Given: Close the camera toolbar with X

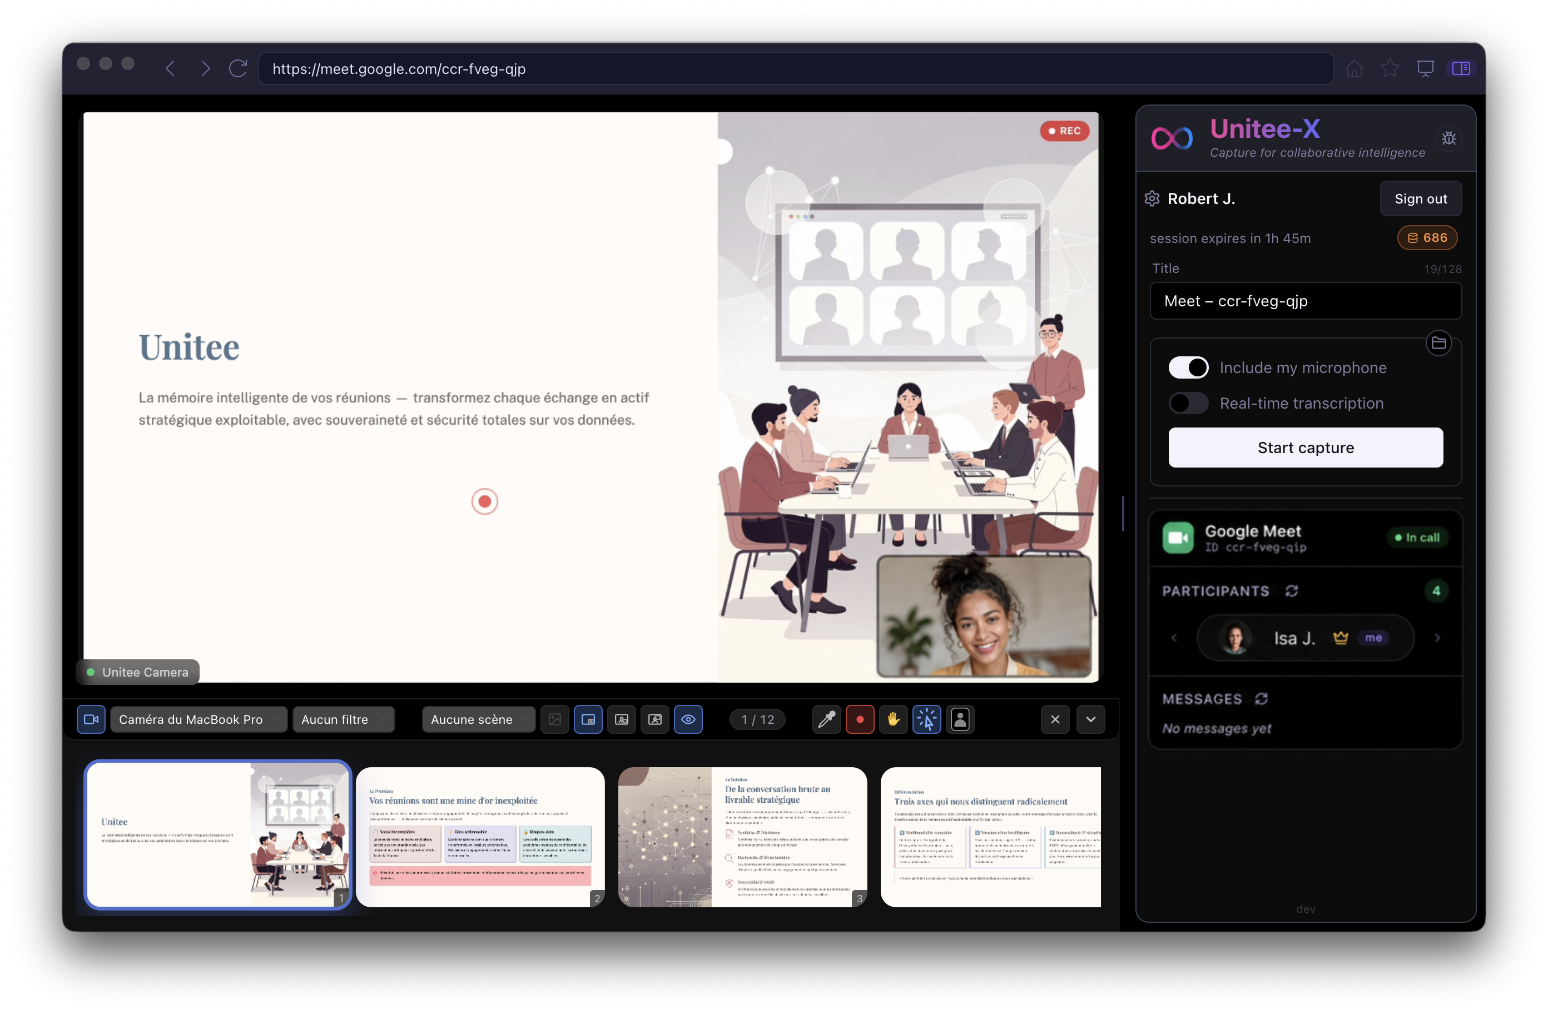Looking at the screenshot, I should (x=1055, y=719).
